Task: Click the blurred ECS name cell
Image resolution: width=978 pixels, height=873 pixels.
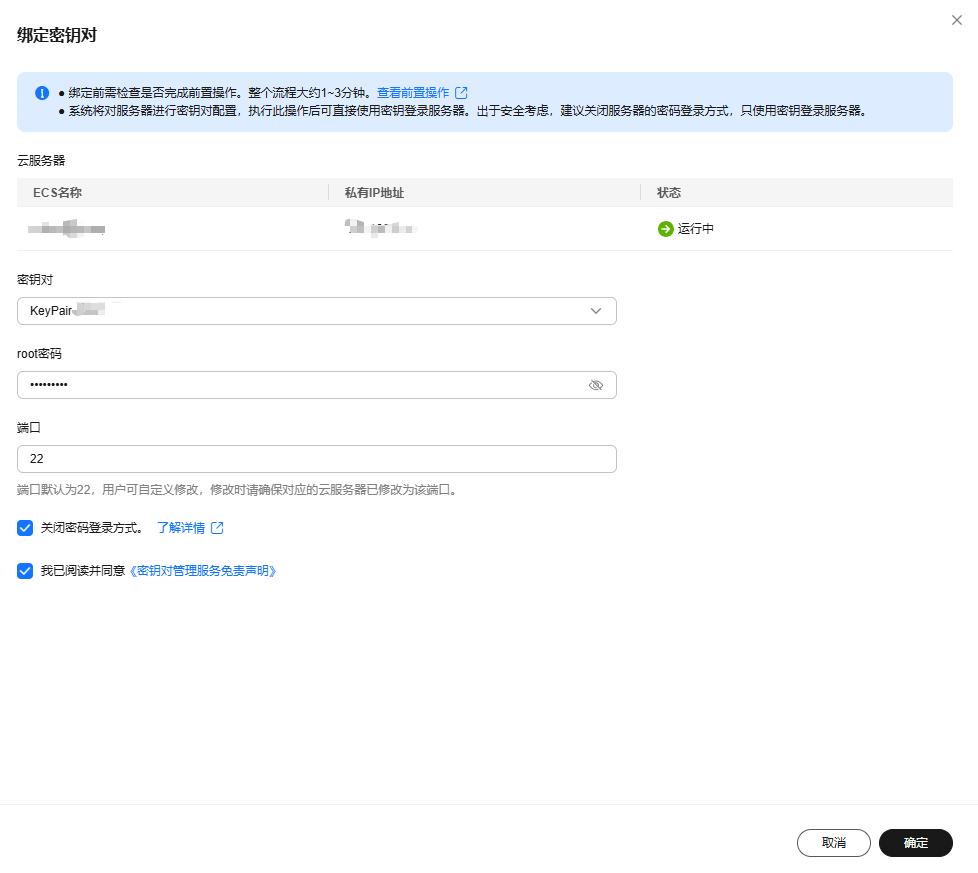Action: tap(66, 229)
